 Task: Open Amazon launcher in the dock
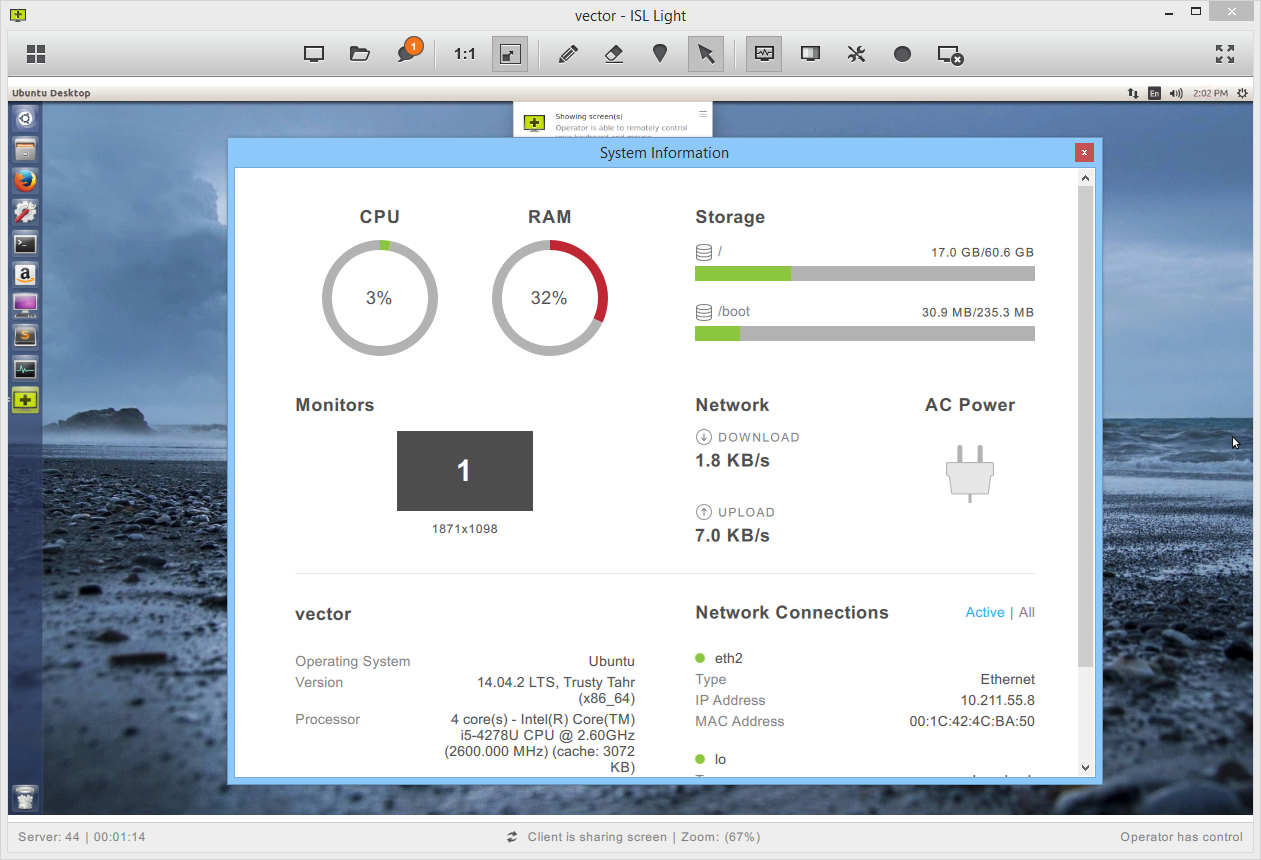pos(26,274)
